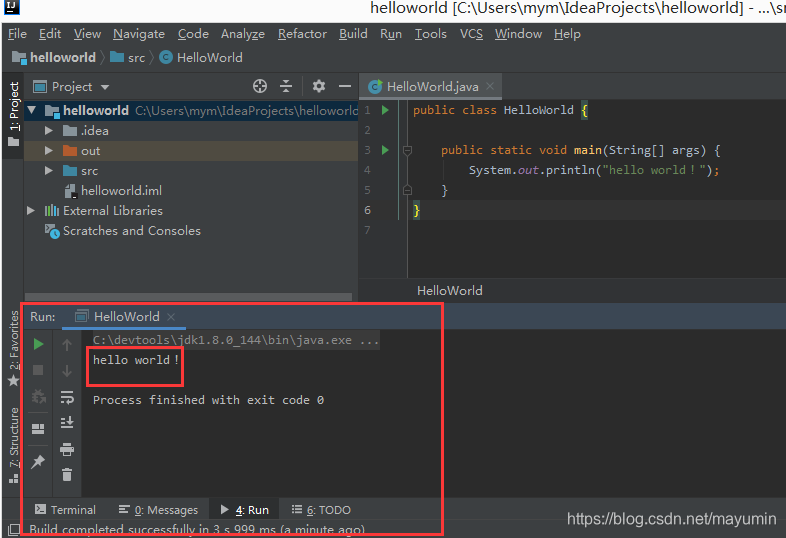The height and width of the screenshot is (538, 786).
Task: Collapse the helloworld project root node
Action: [32, 110]
